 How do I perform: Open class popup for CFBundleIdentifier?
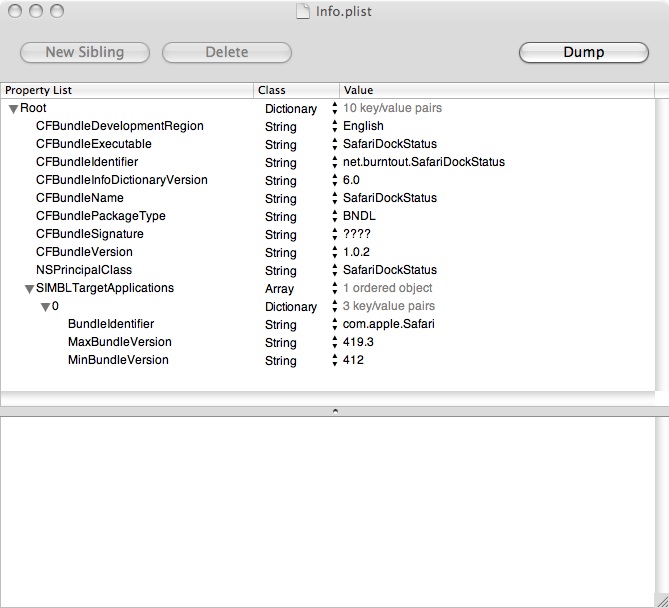(334, 162)
